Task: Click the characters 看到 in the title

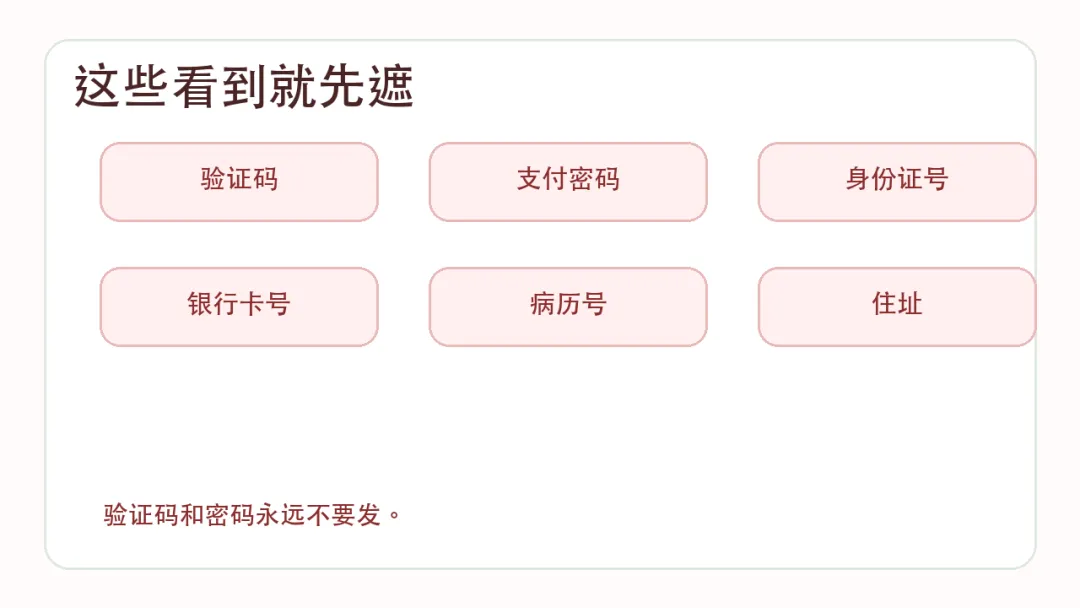Action: tap(219, 87)
